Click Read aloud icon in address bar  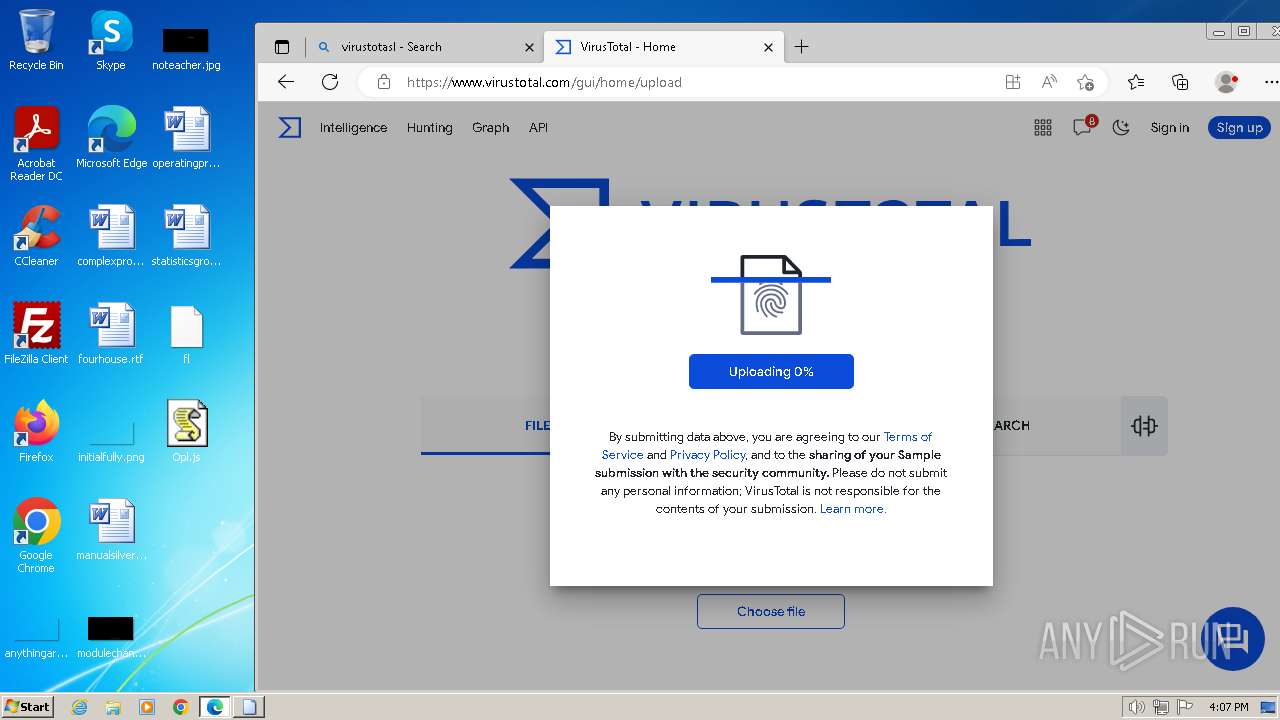1049,82
